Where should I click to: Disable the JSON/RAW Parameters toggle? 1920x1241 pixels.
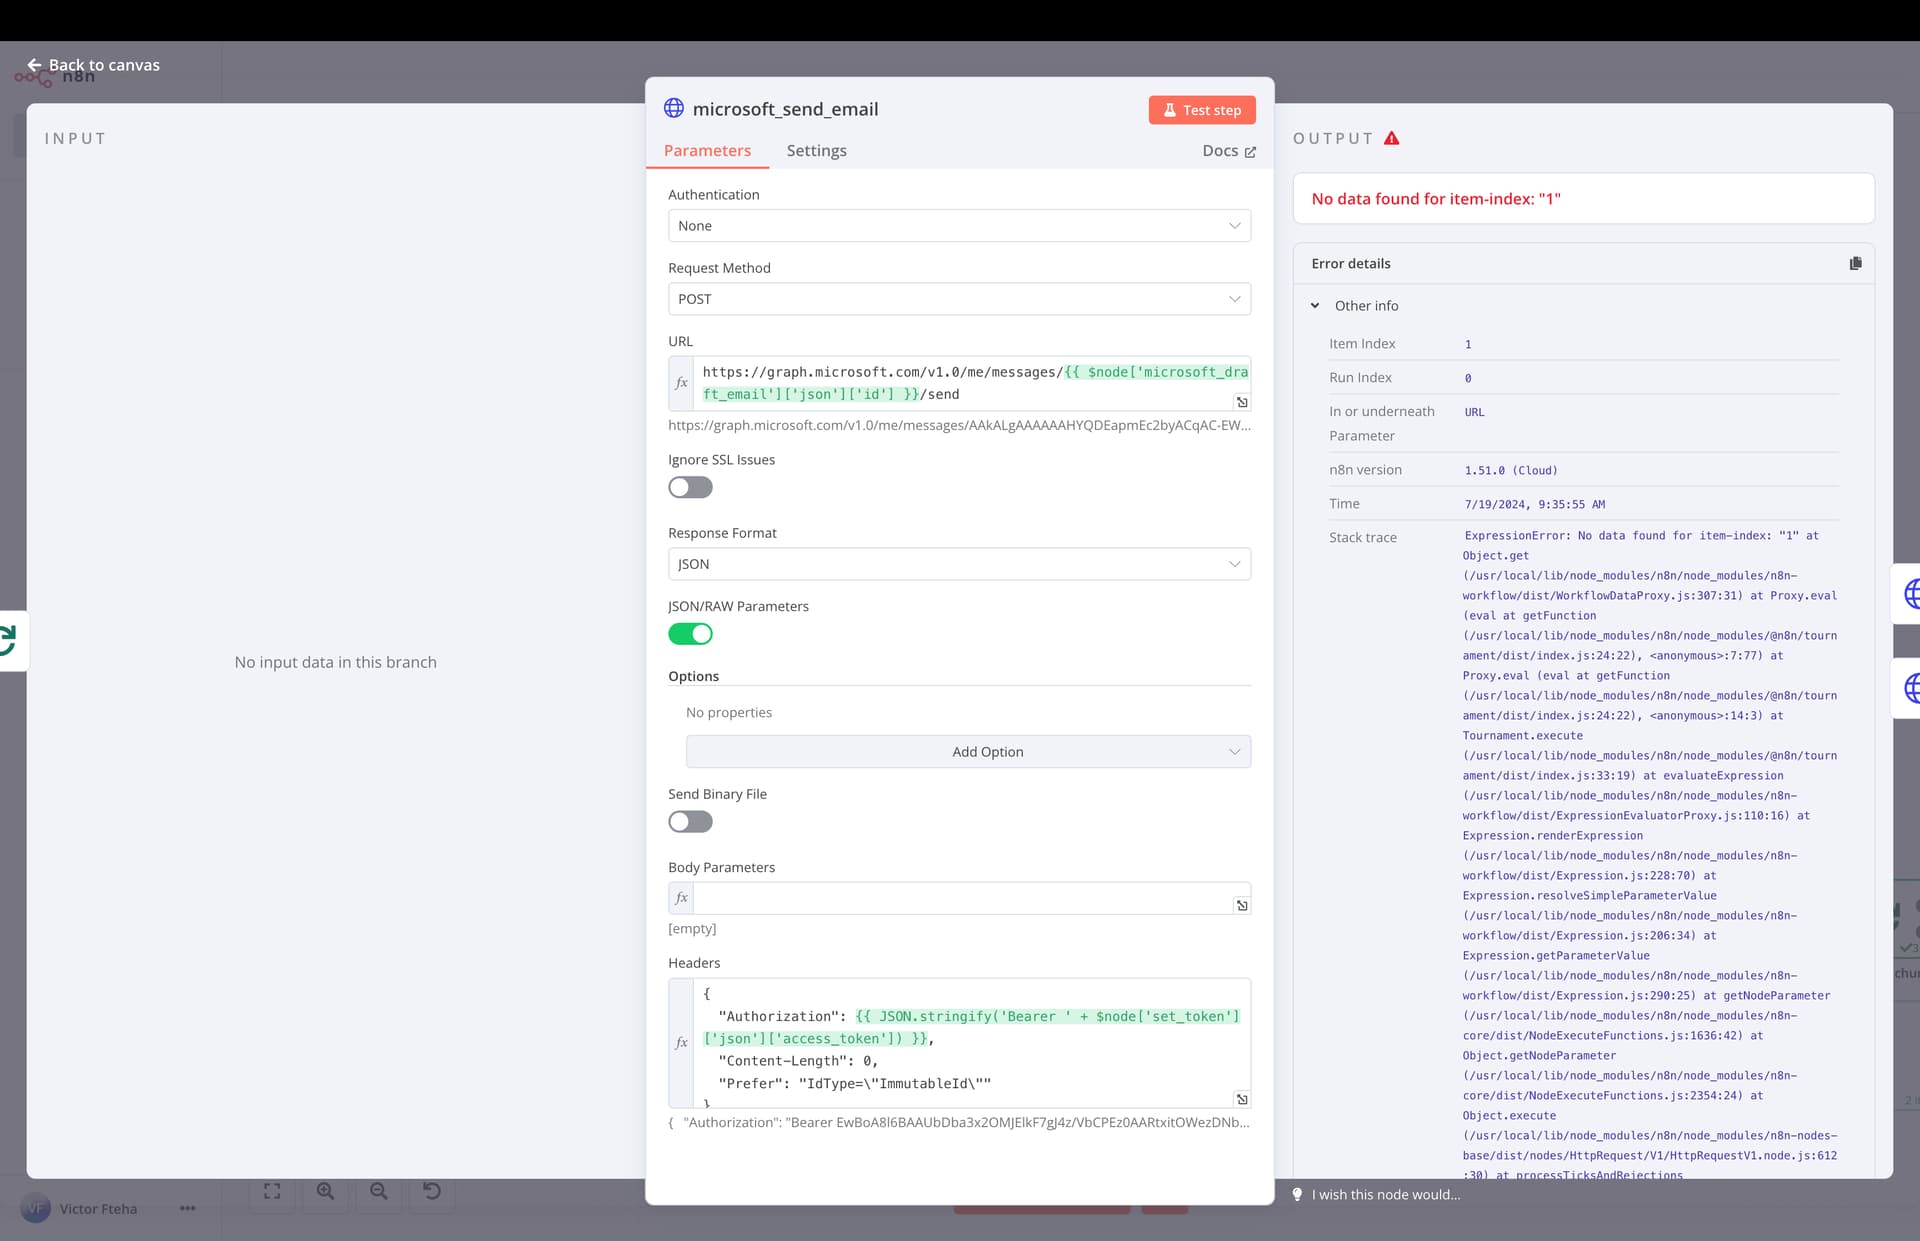point(690,634)
